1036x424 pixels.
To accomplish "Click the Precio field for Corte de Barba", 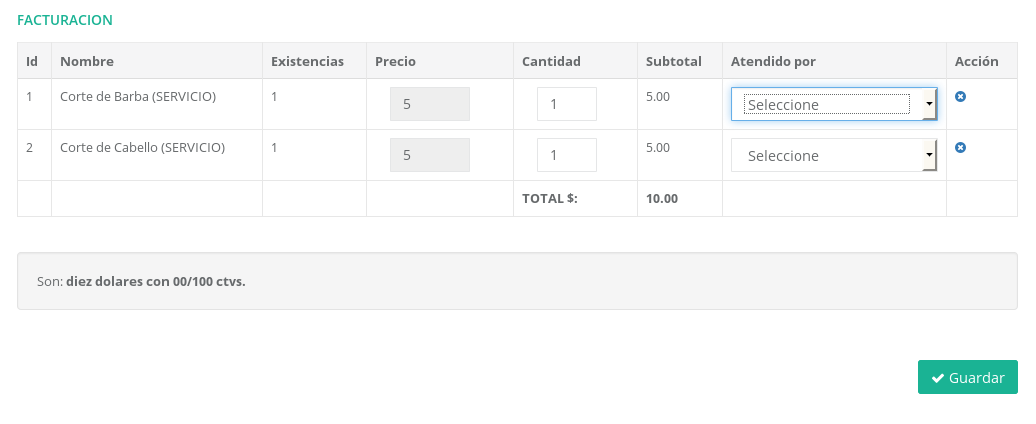I will 429,104.
